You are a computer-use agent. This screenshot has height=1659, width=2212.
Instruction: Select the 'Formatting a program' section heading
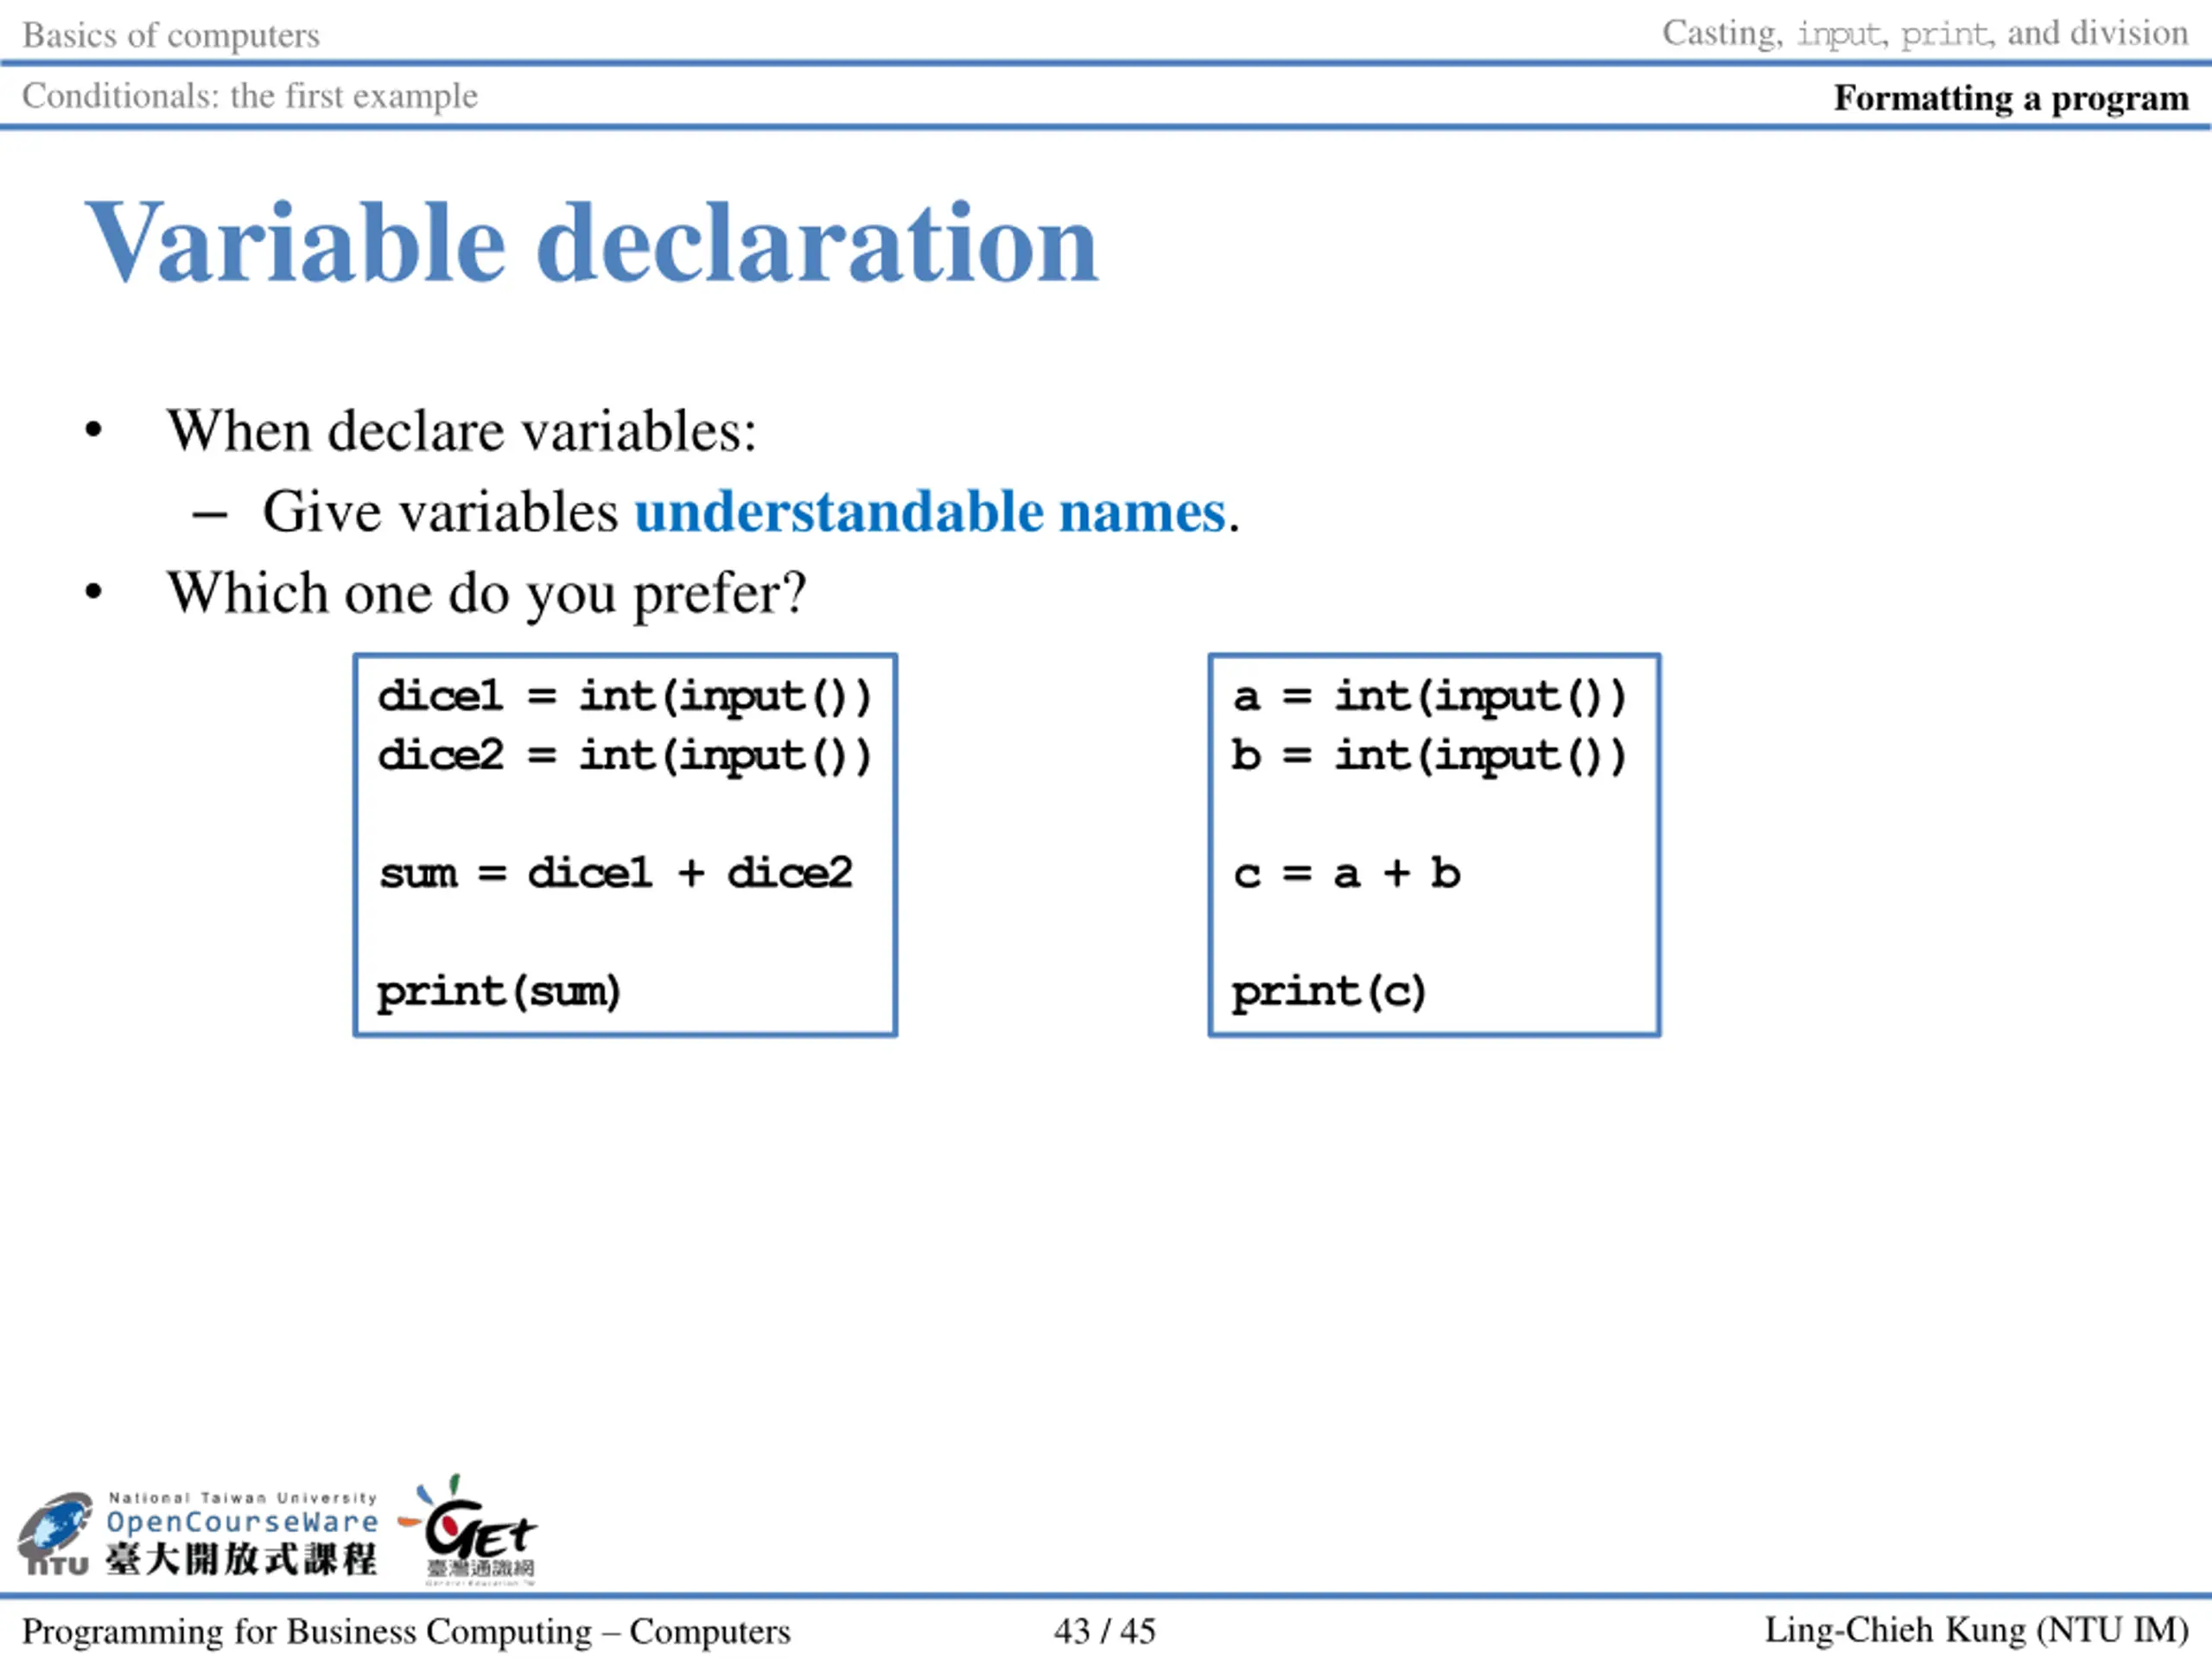[x=2010, y=98]
